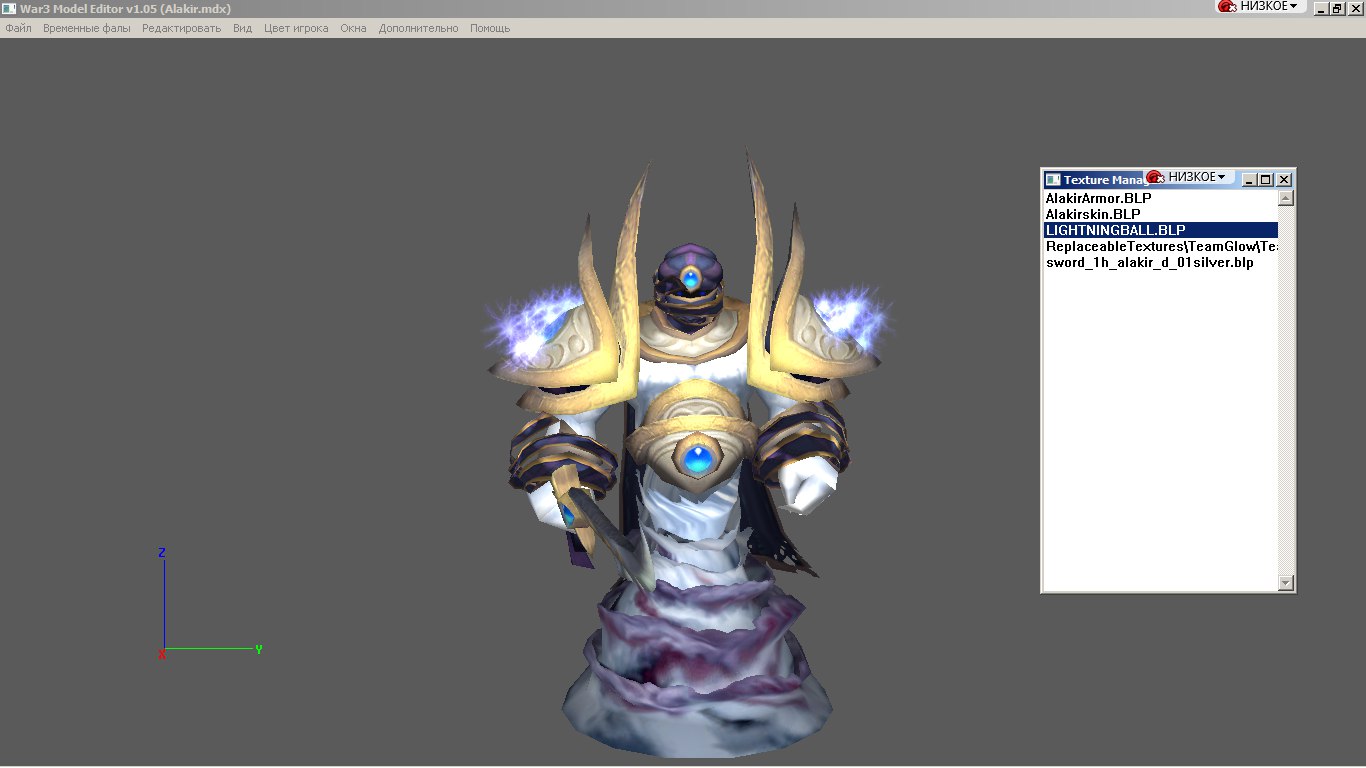Image resolution: width=1366 pixels, height=768 pixels.
Task: Click the Texture Manager window icon
Action: pos(1052,180)
